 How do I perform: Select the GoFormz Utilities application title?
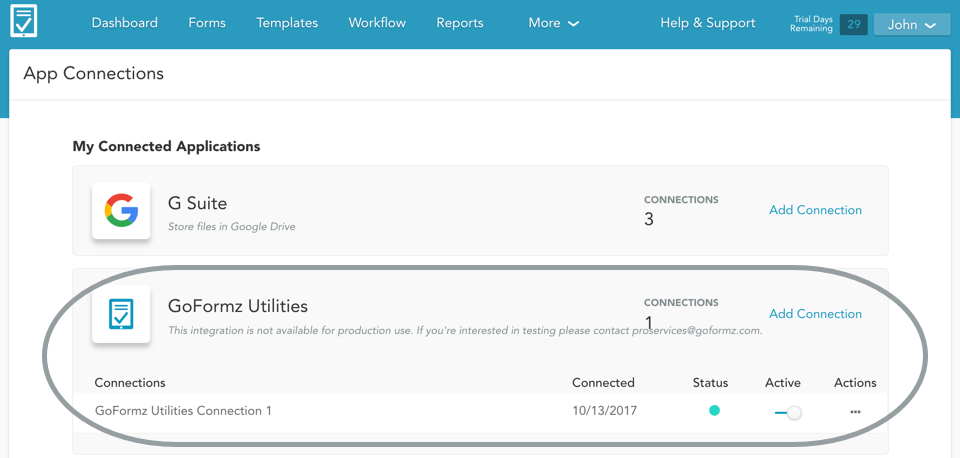pyautogui.click(x=238, y=306)
